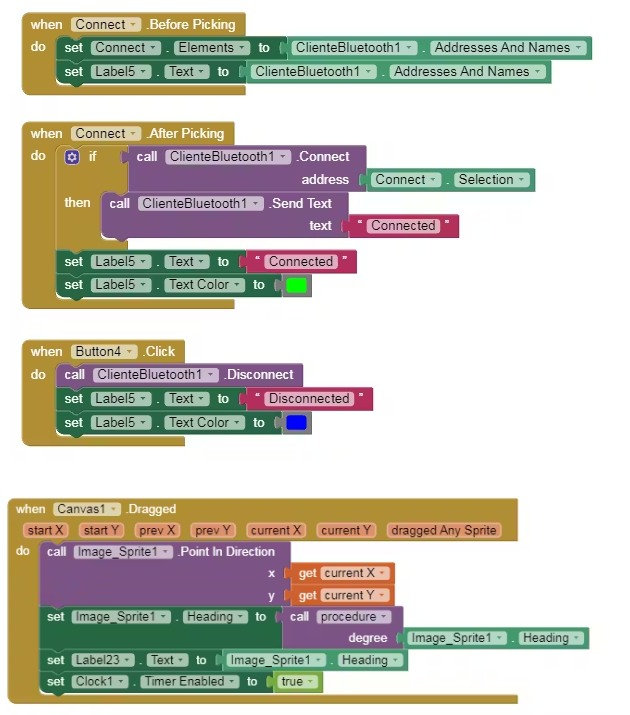Edit the Connected string in Send Text
The image size is (630, 715).
pos(403,226)
